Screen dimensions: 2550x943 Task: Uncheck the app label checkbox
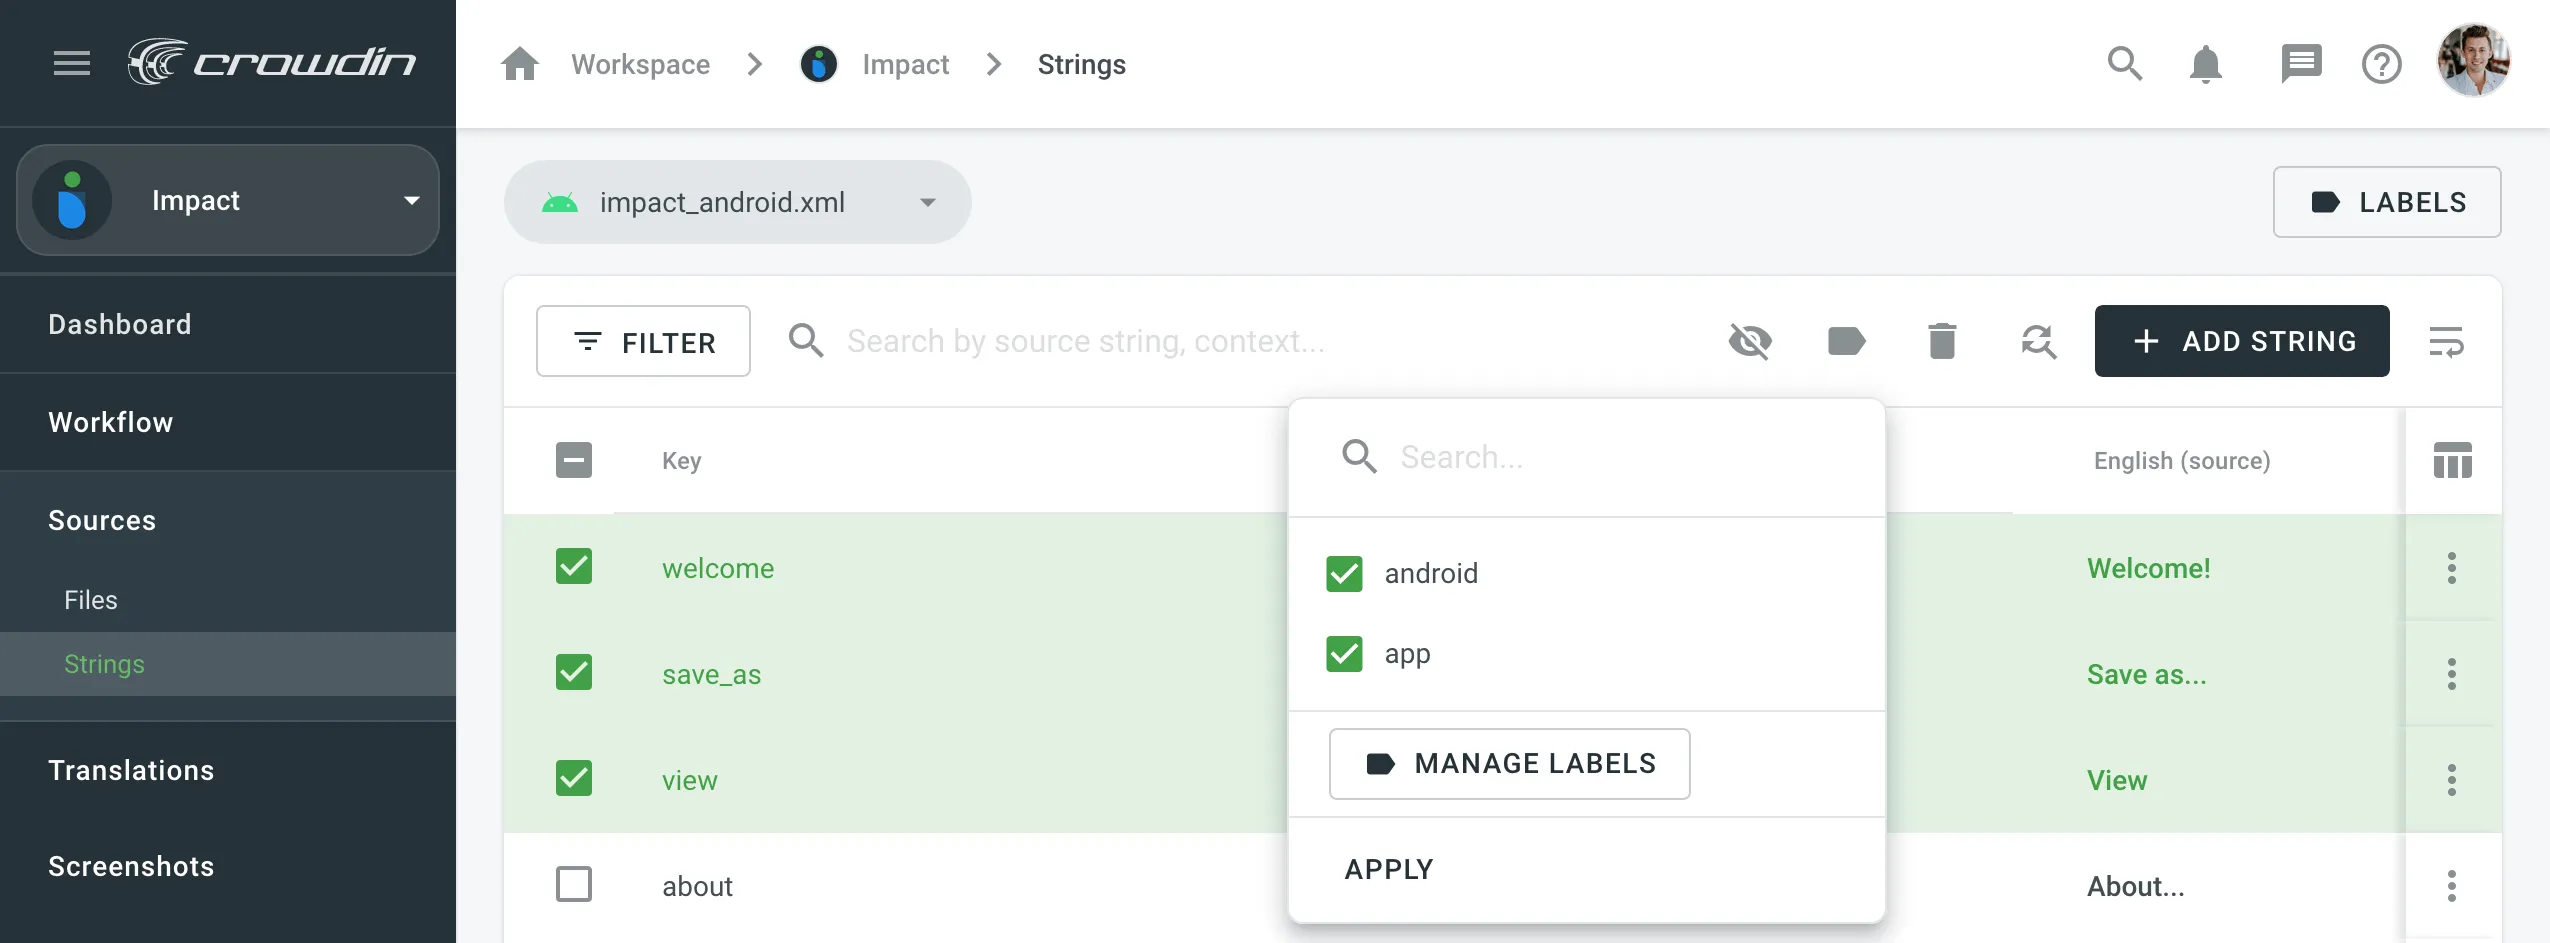pos(1344,654)
